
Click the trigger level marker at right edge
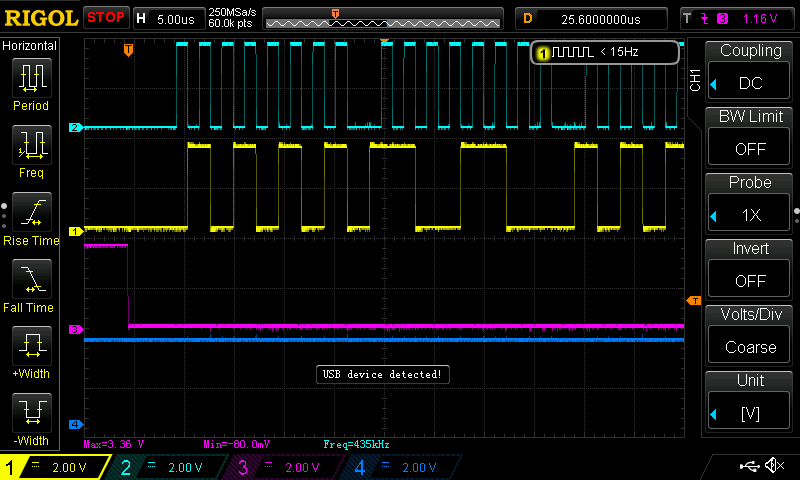[694, 301]
